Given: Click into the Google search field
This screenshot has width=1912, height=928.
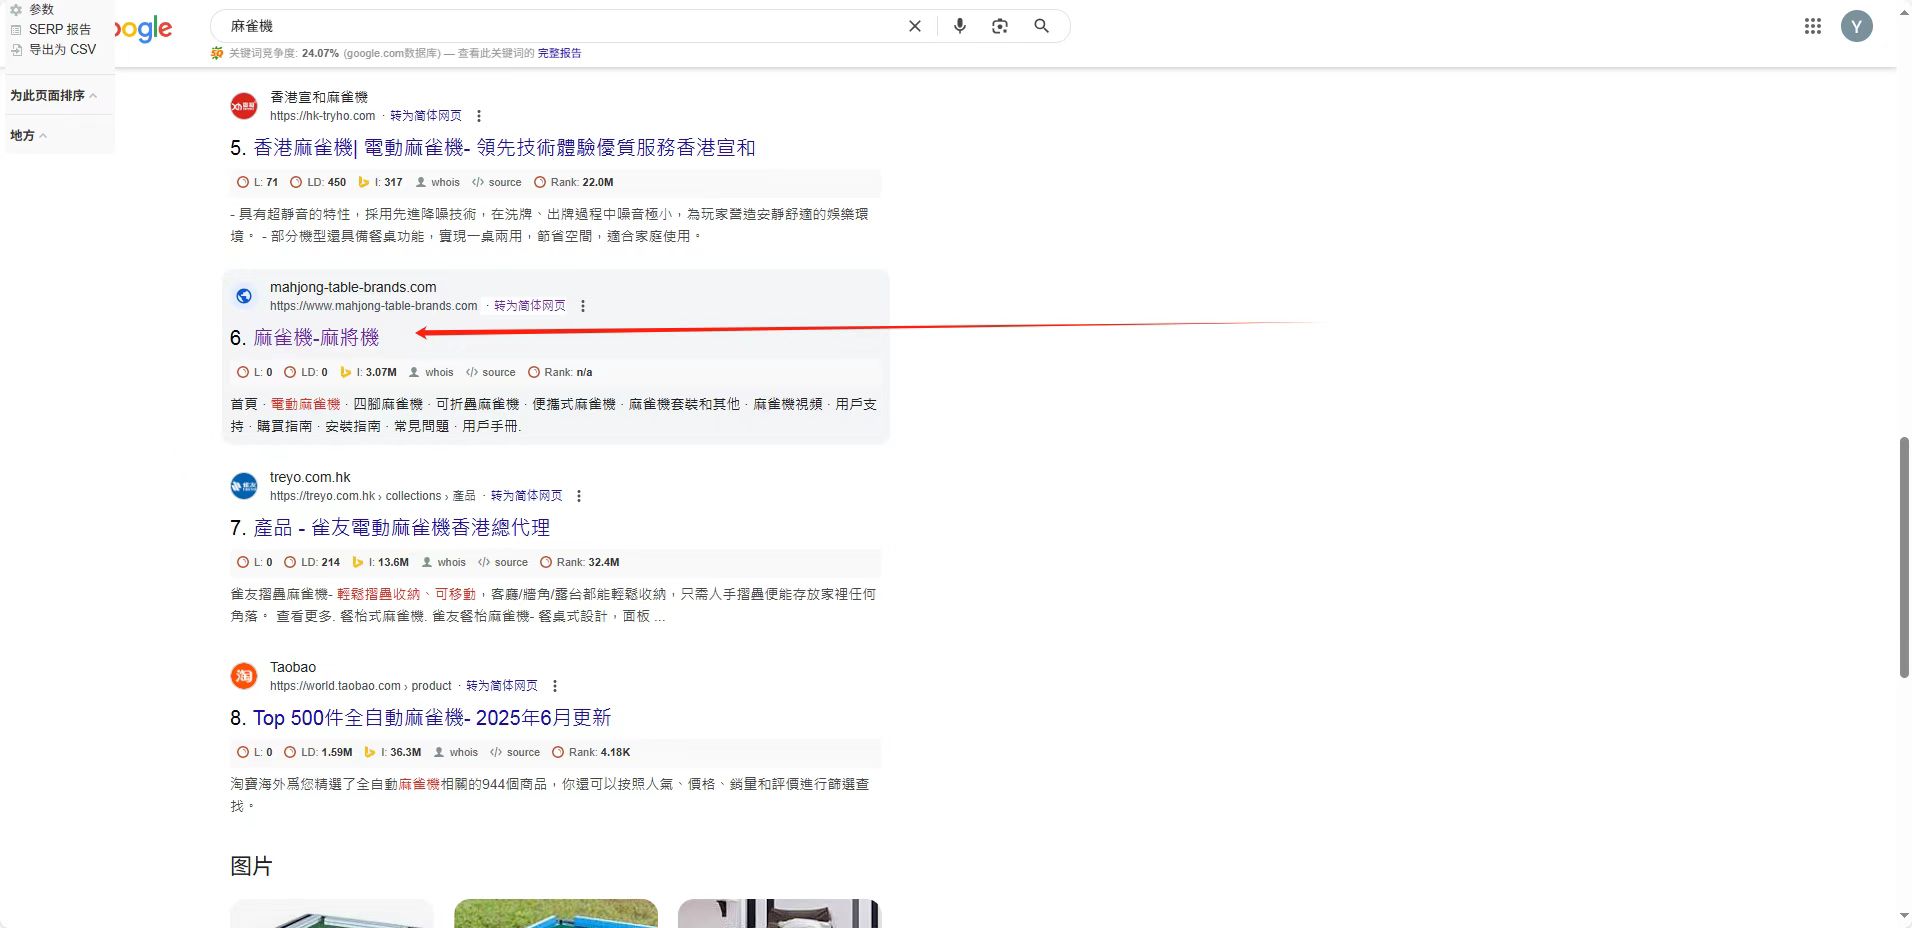Looking at the screenshot, I should (560, 26).
